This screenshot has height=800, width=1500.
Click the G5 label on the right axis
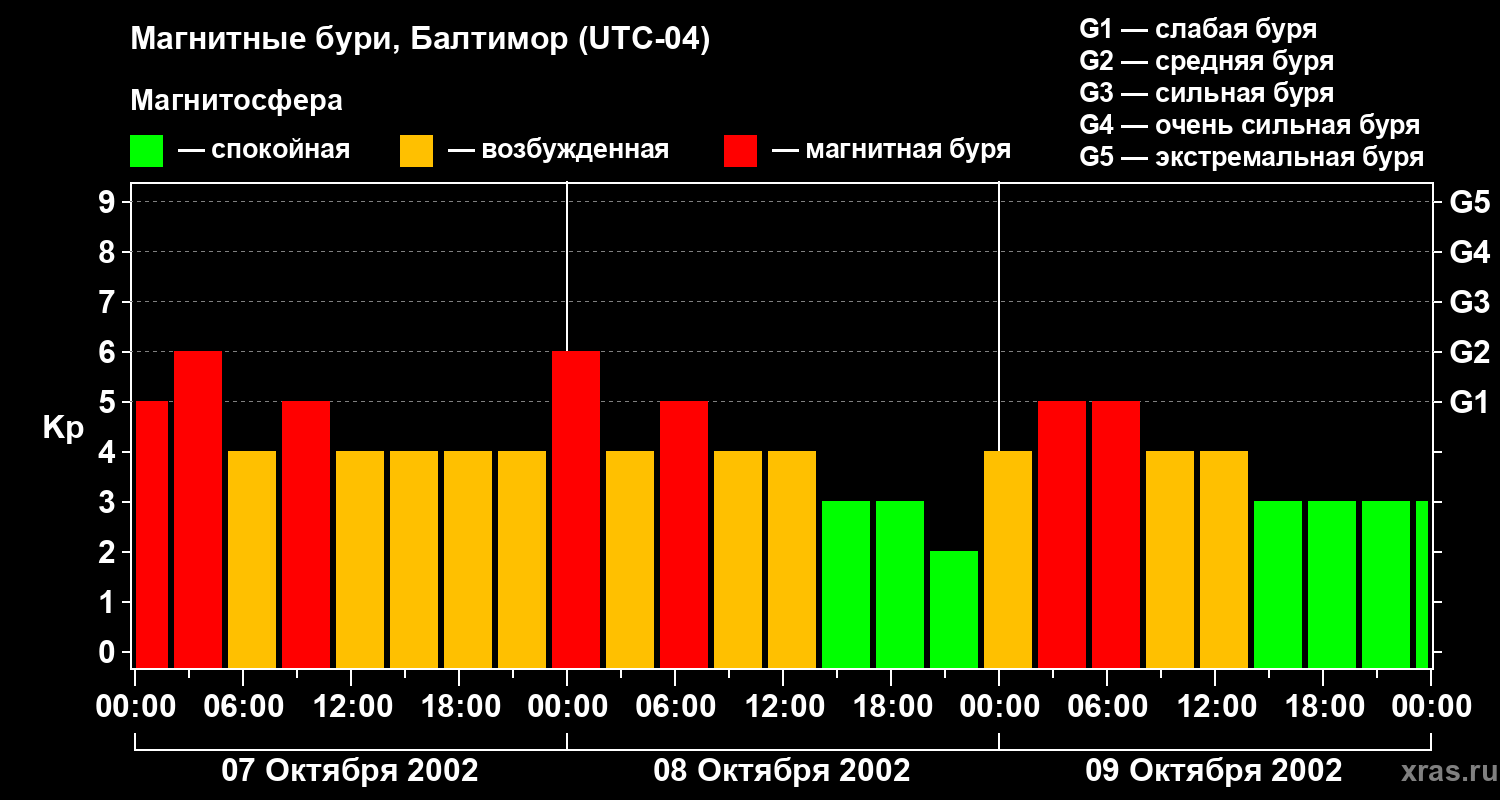point(1469,202)
